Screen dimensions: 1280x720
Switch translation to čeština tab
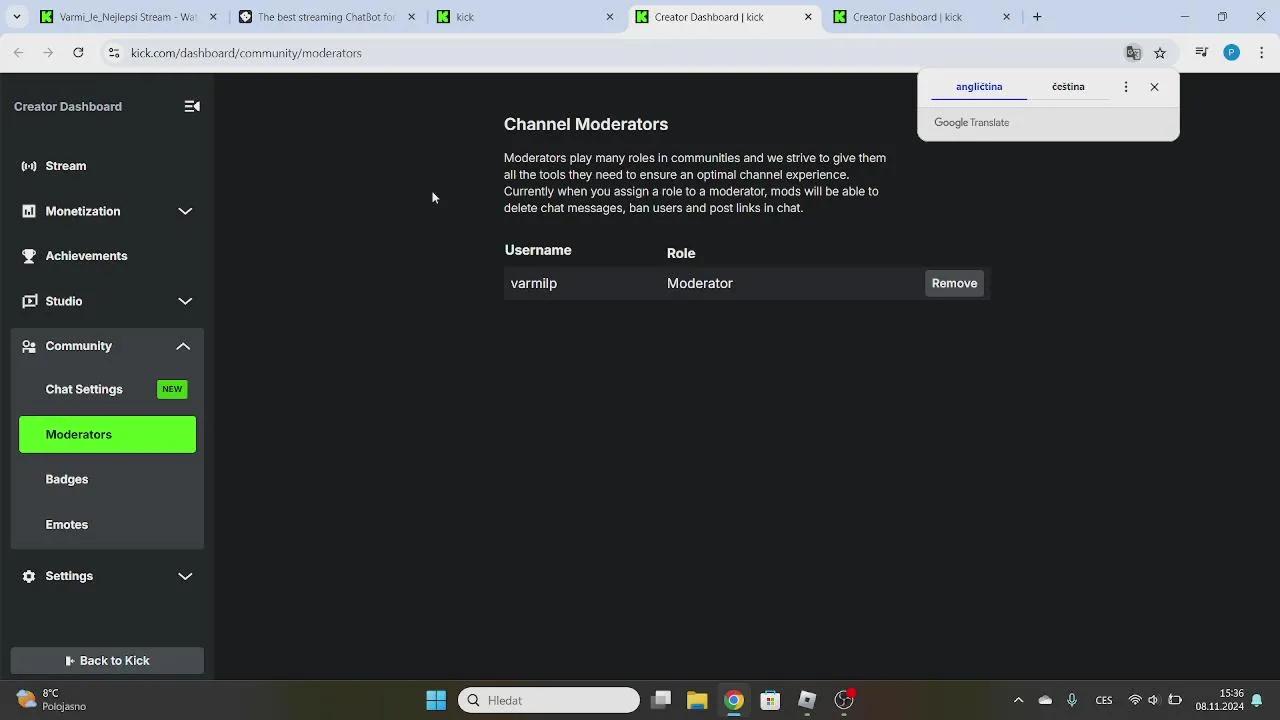click(x=1068, y=87)
